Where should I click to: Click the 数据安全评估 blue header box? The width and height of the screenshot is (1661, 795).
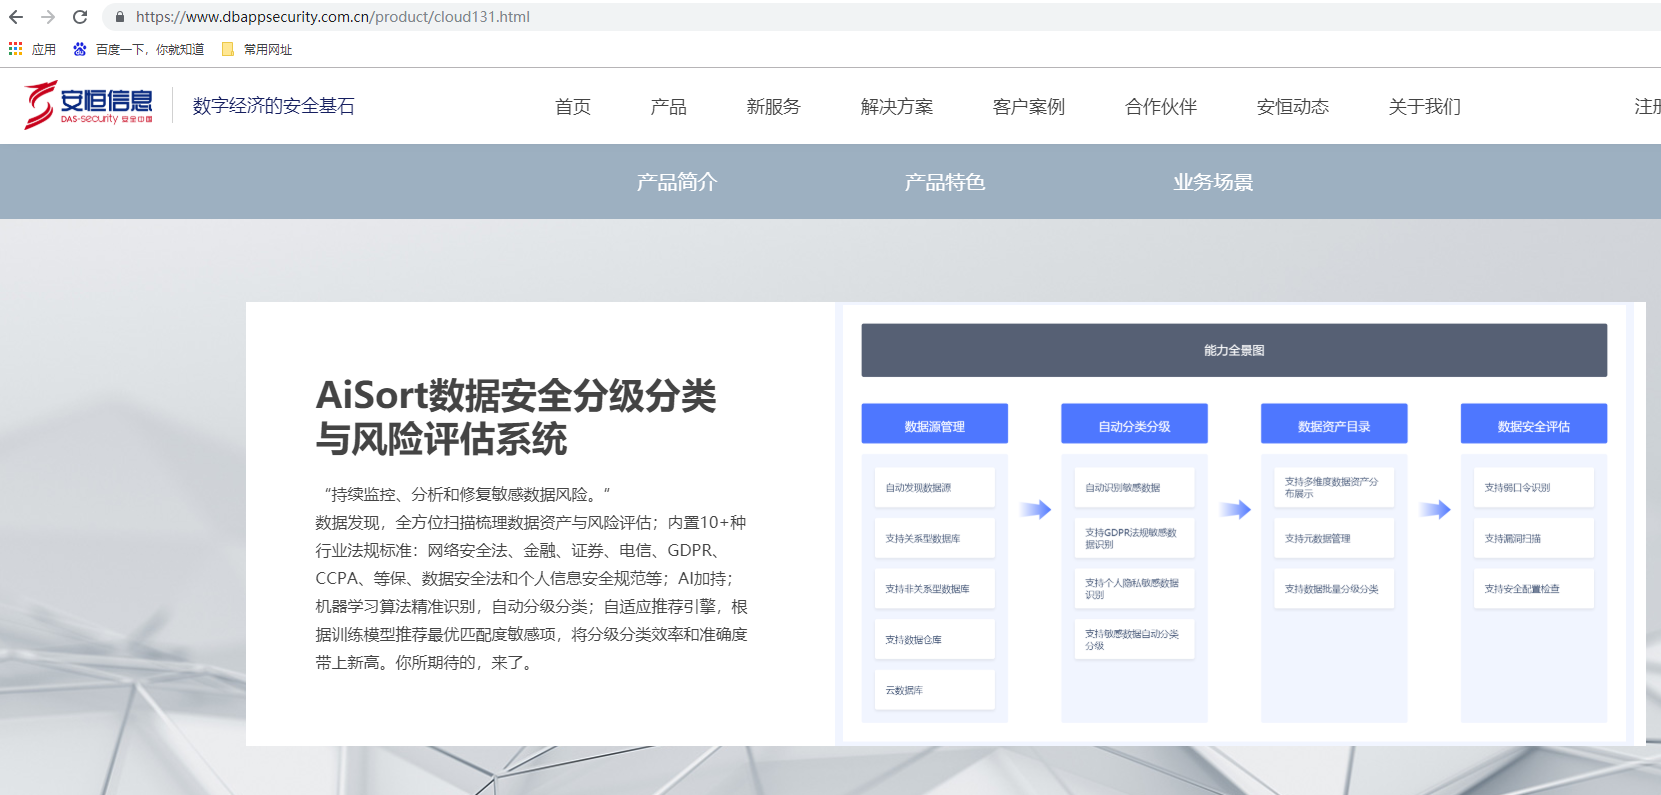point(1534,423)
